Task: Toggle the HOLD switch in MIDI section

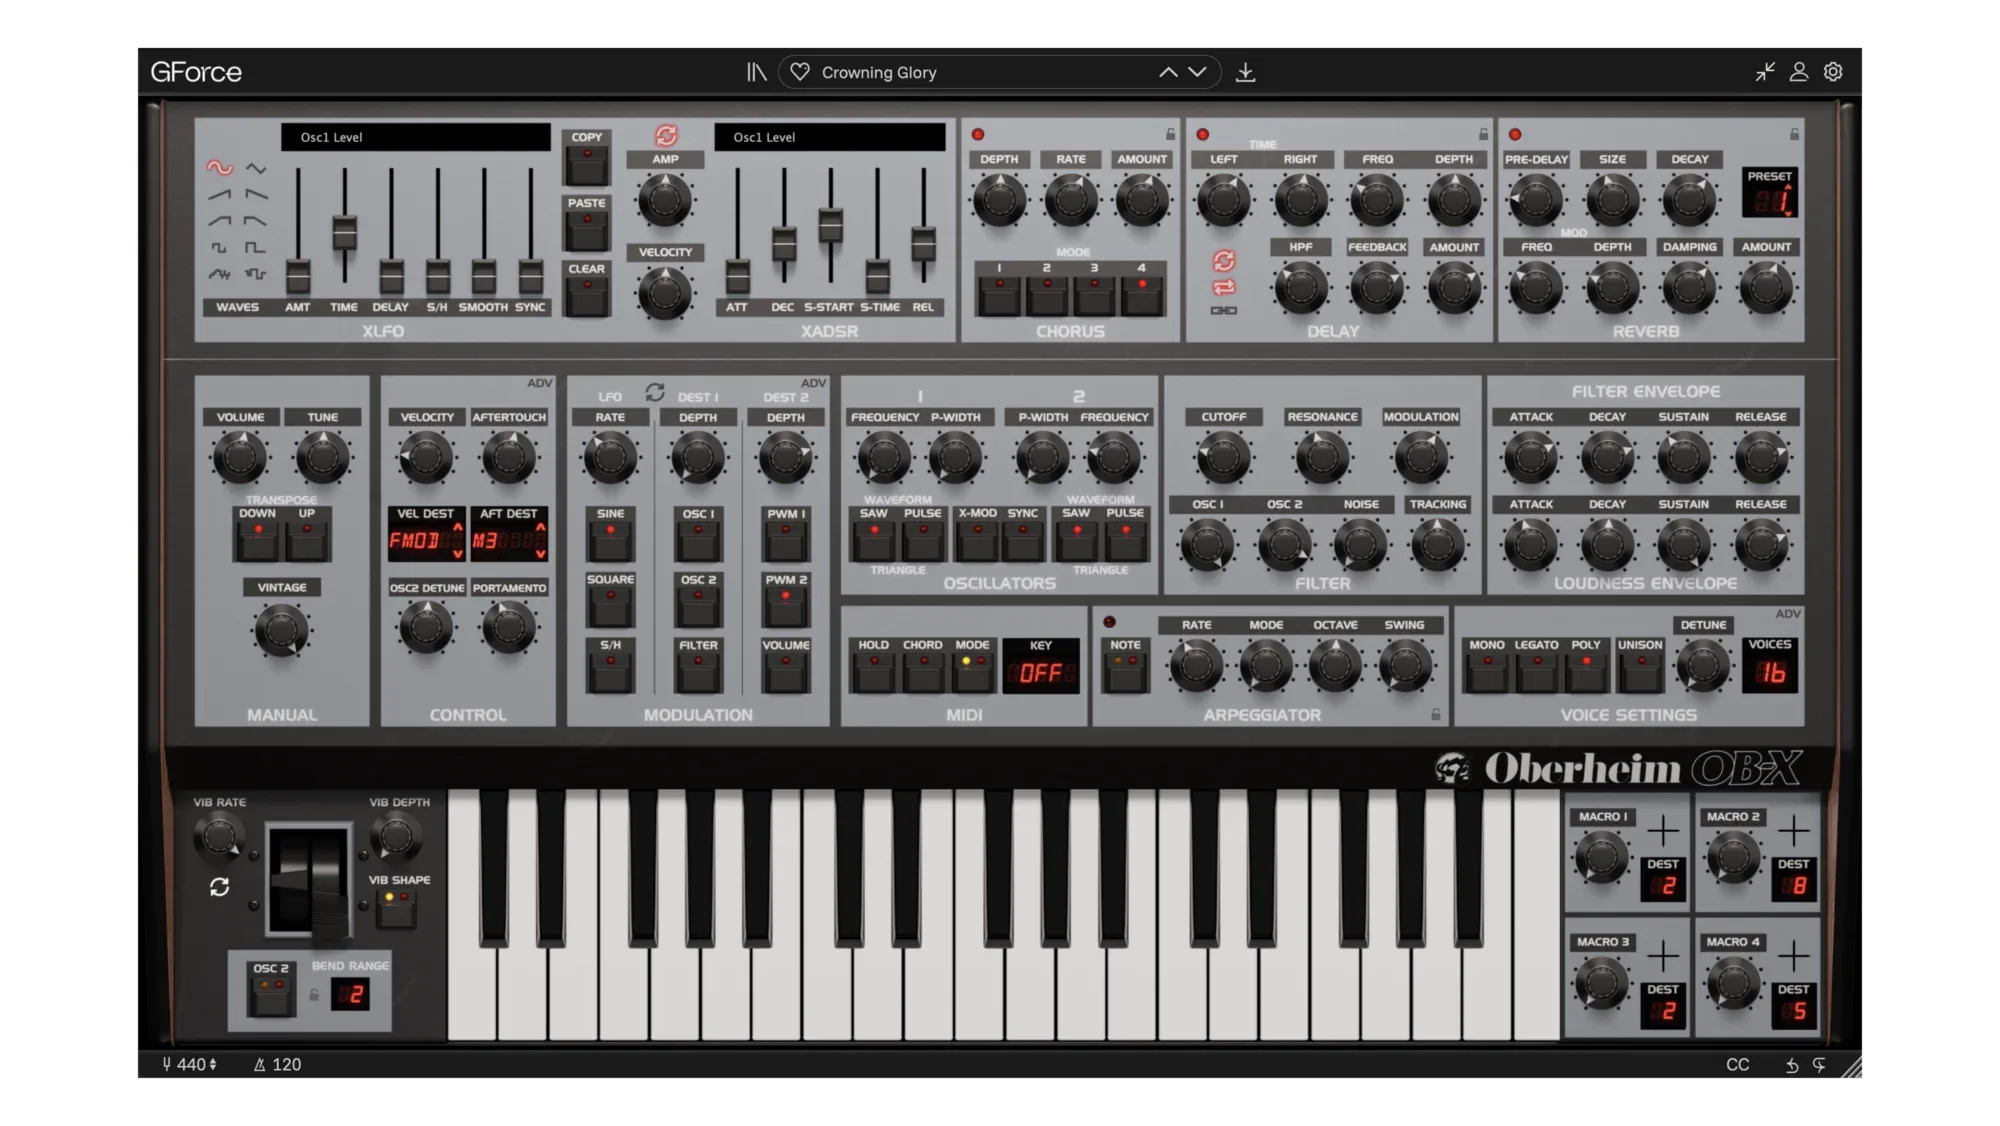Action: [873, 672]
